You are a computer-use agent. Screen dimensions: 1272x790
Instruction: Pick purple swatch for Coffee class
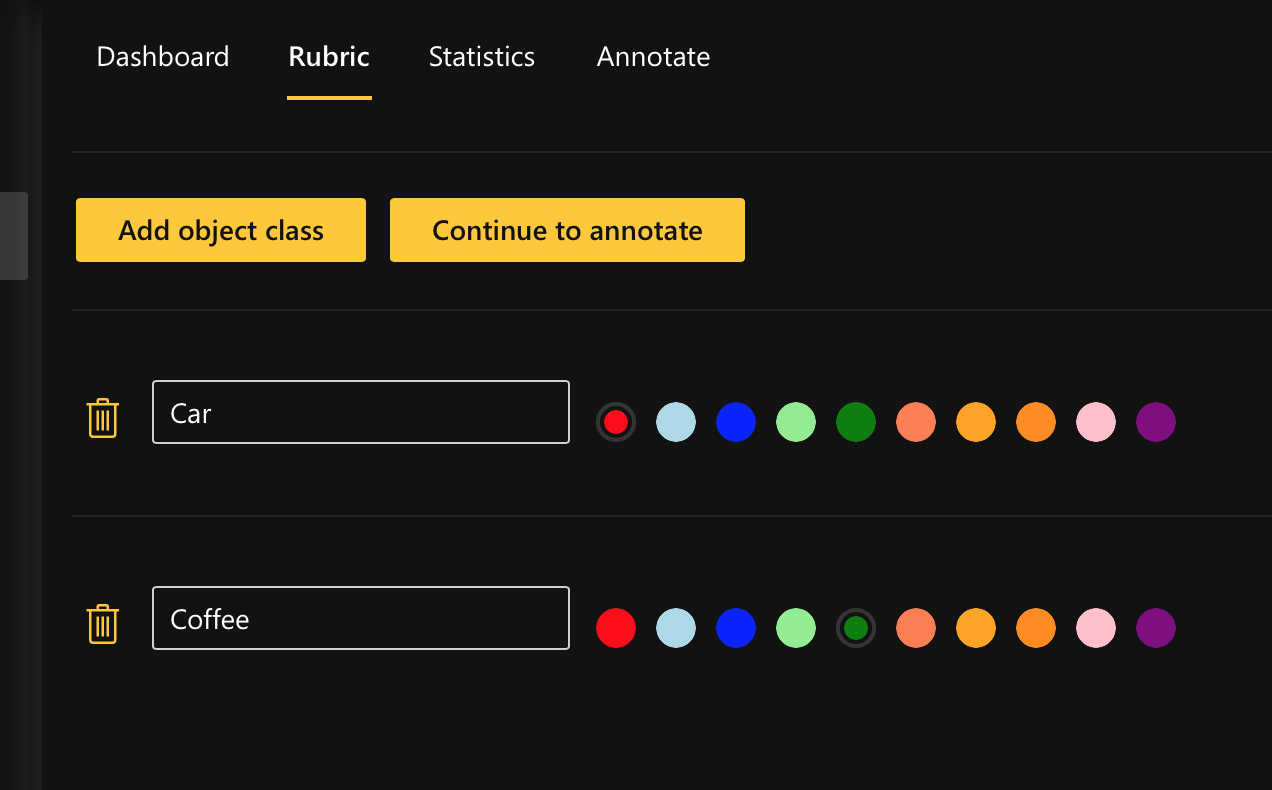[x=1156, y=628]
